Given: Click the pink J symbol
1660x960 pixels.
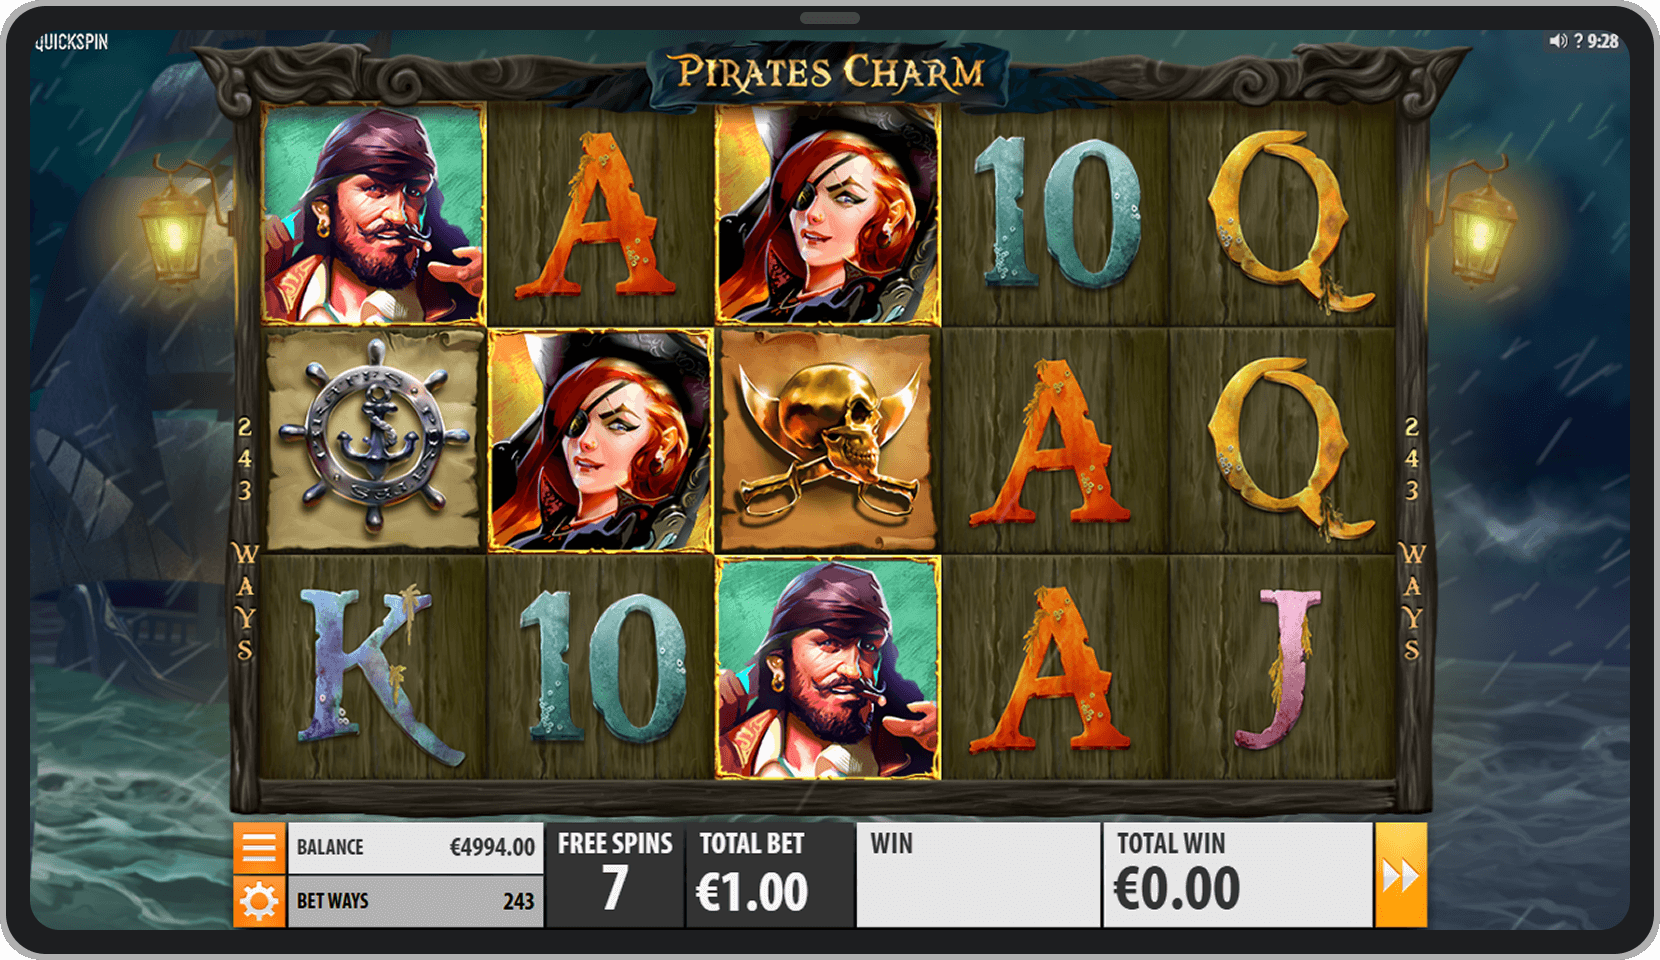Looking at the screenshot, I should click(1281, 668).
